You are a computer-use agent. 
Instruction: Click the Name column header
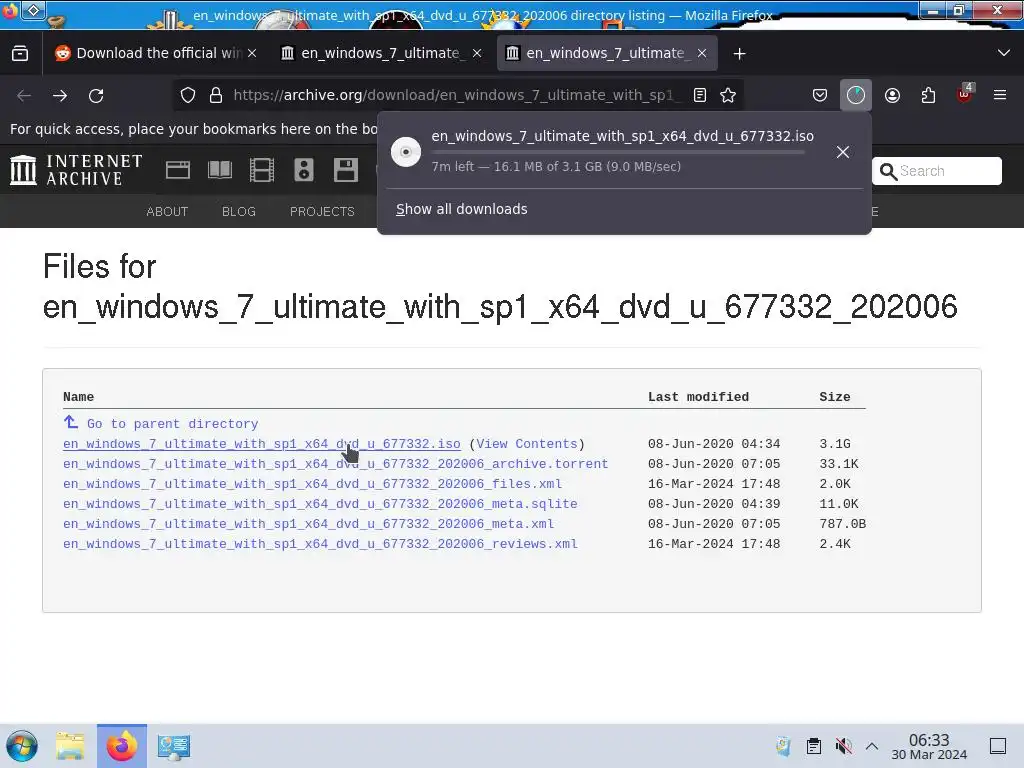click(x=78, y=397)
